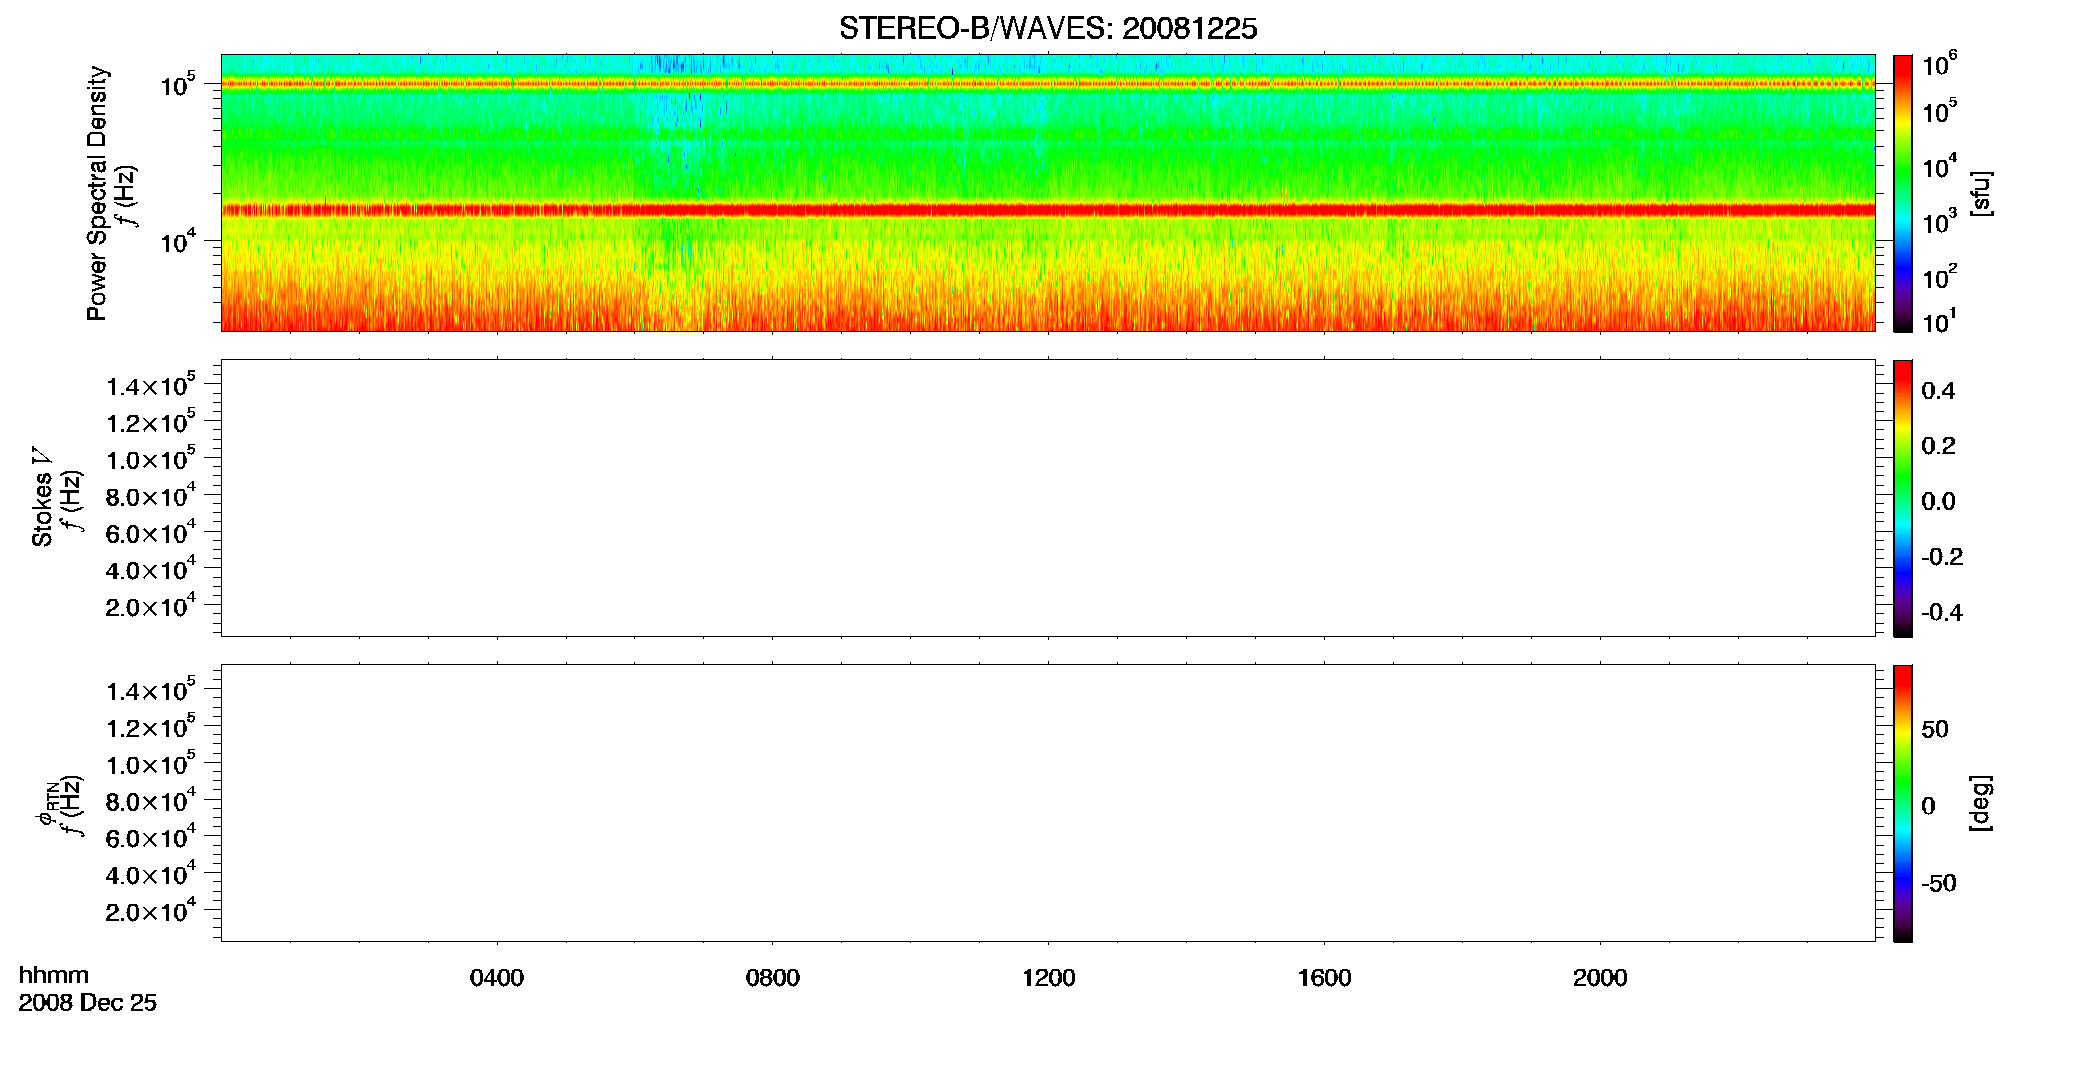The image size is (2096, 1080).
Task: Click the Power Spectral Density axis label
Action: (x=97, y=193)
